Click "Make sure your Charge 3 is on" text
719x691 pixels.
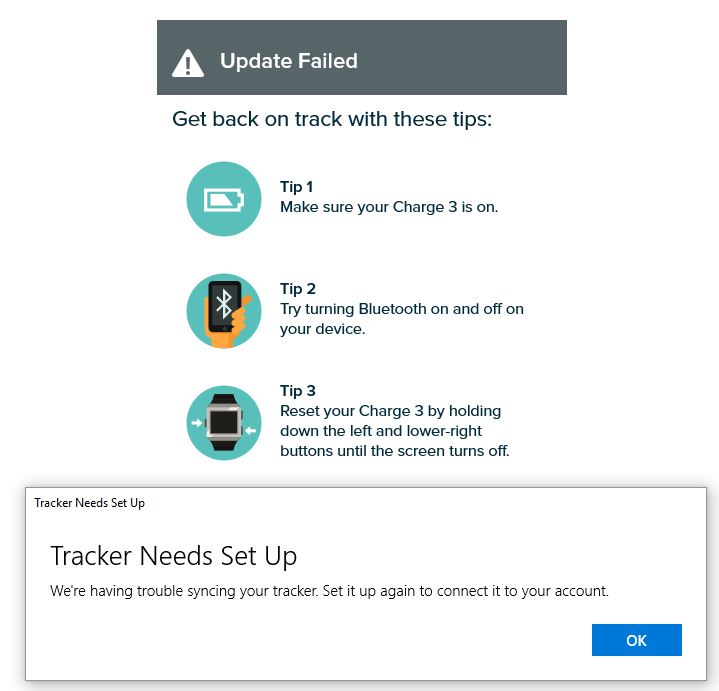[388, 207]
